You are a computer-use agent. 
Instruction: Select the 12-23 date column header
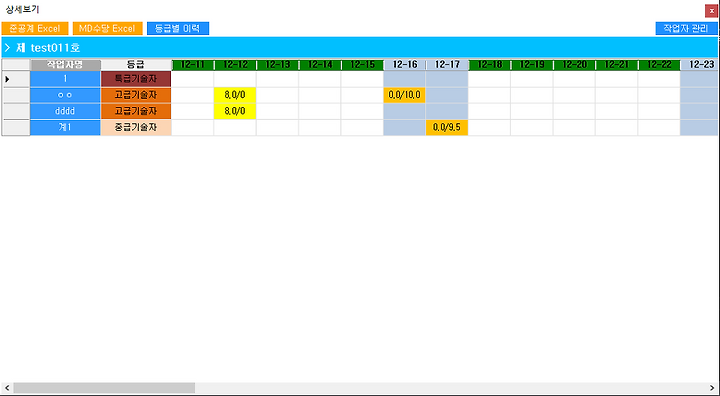coord(700,65)
